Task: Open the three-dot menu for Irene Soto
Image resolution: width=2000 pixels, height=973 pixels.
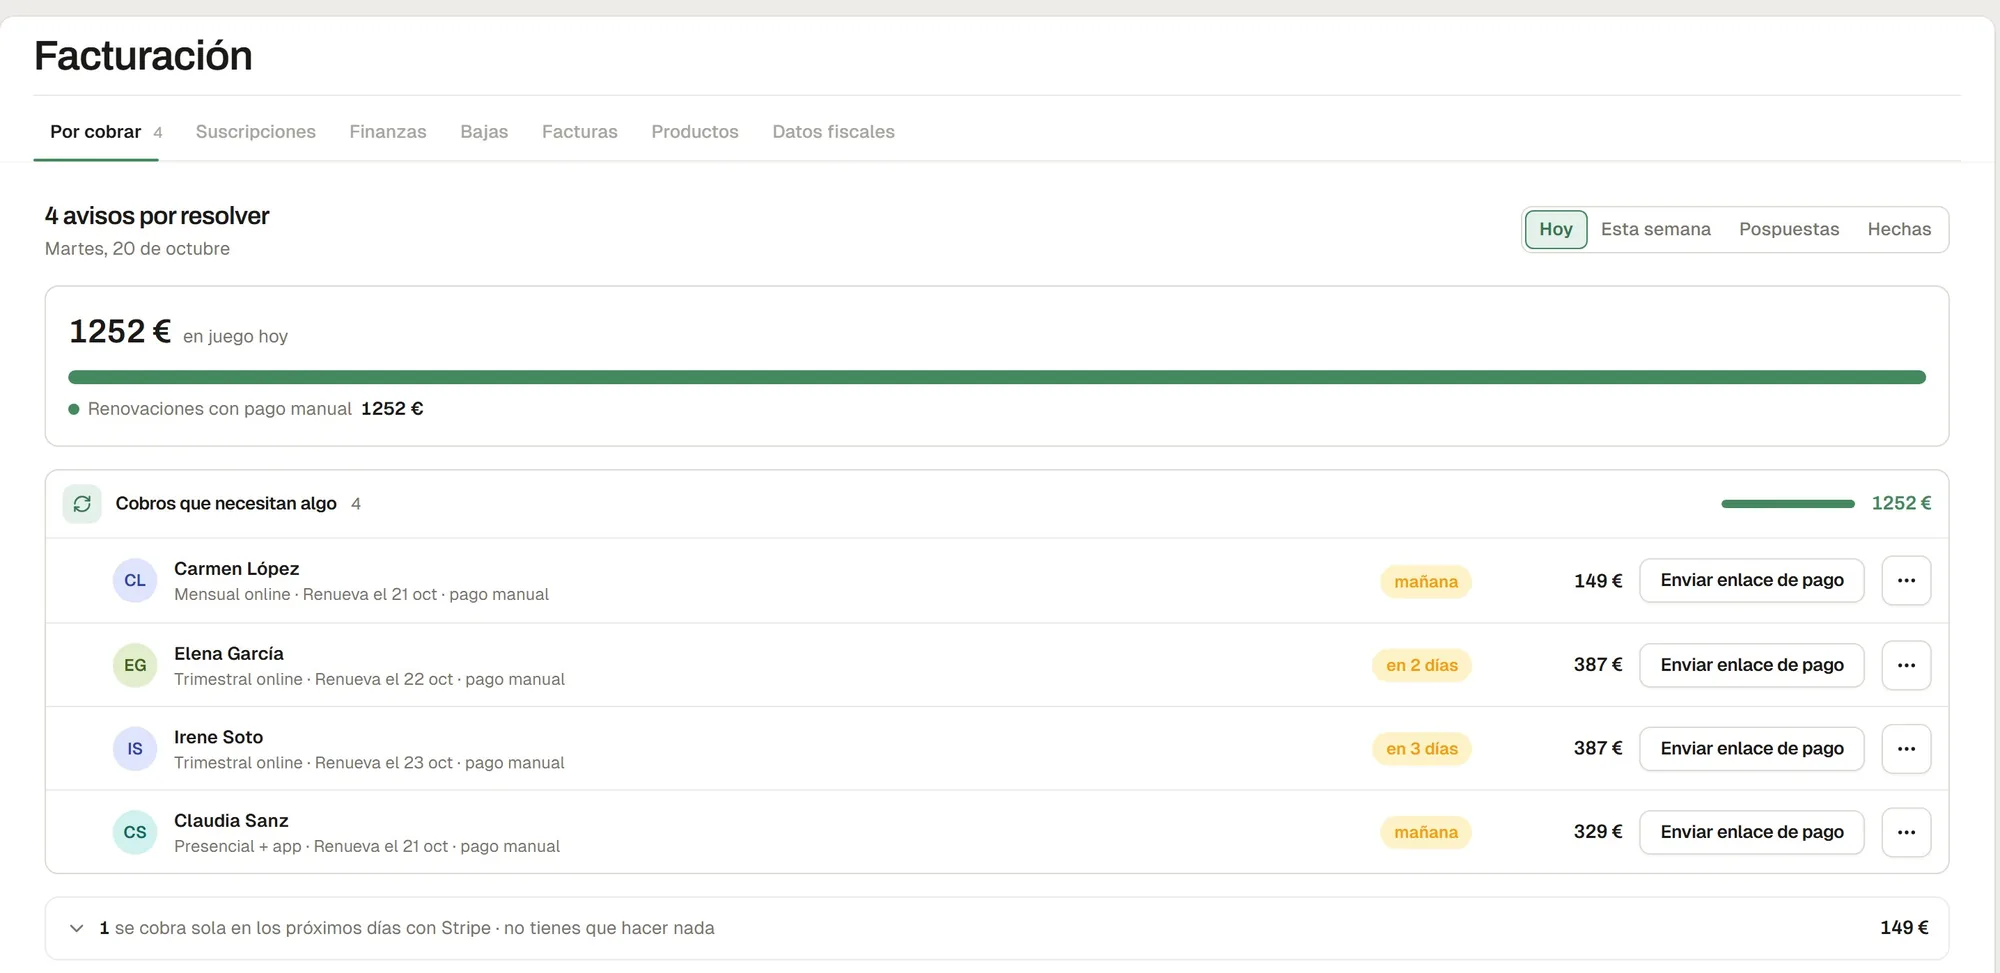Action: coord(1906,749)
